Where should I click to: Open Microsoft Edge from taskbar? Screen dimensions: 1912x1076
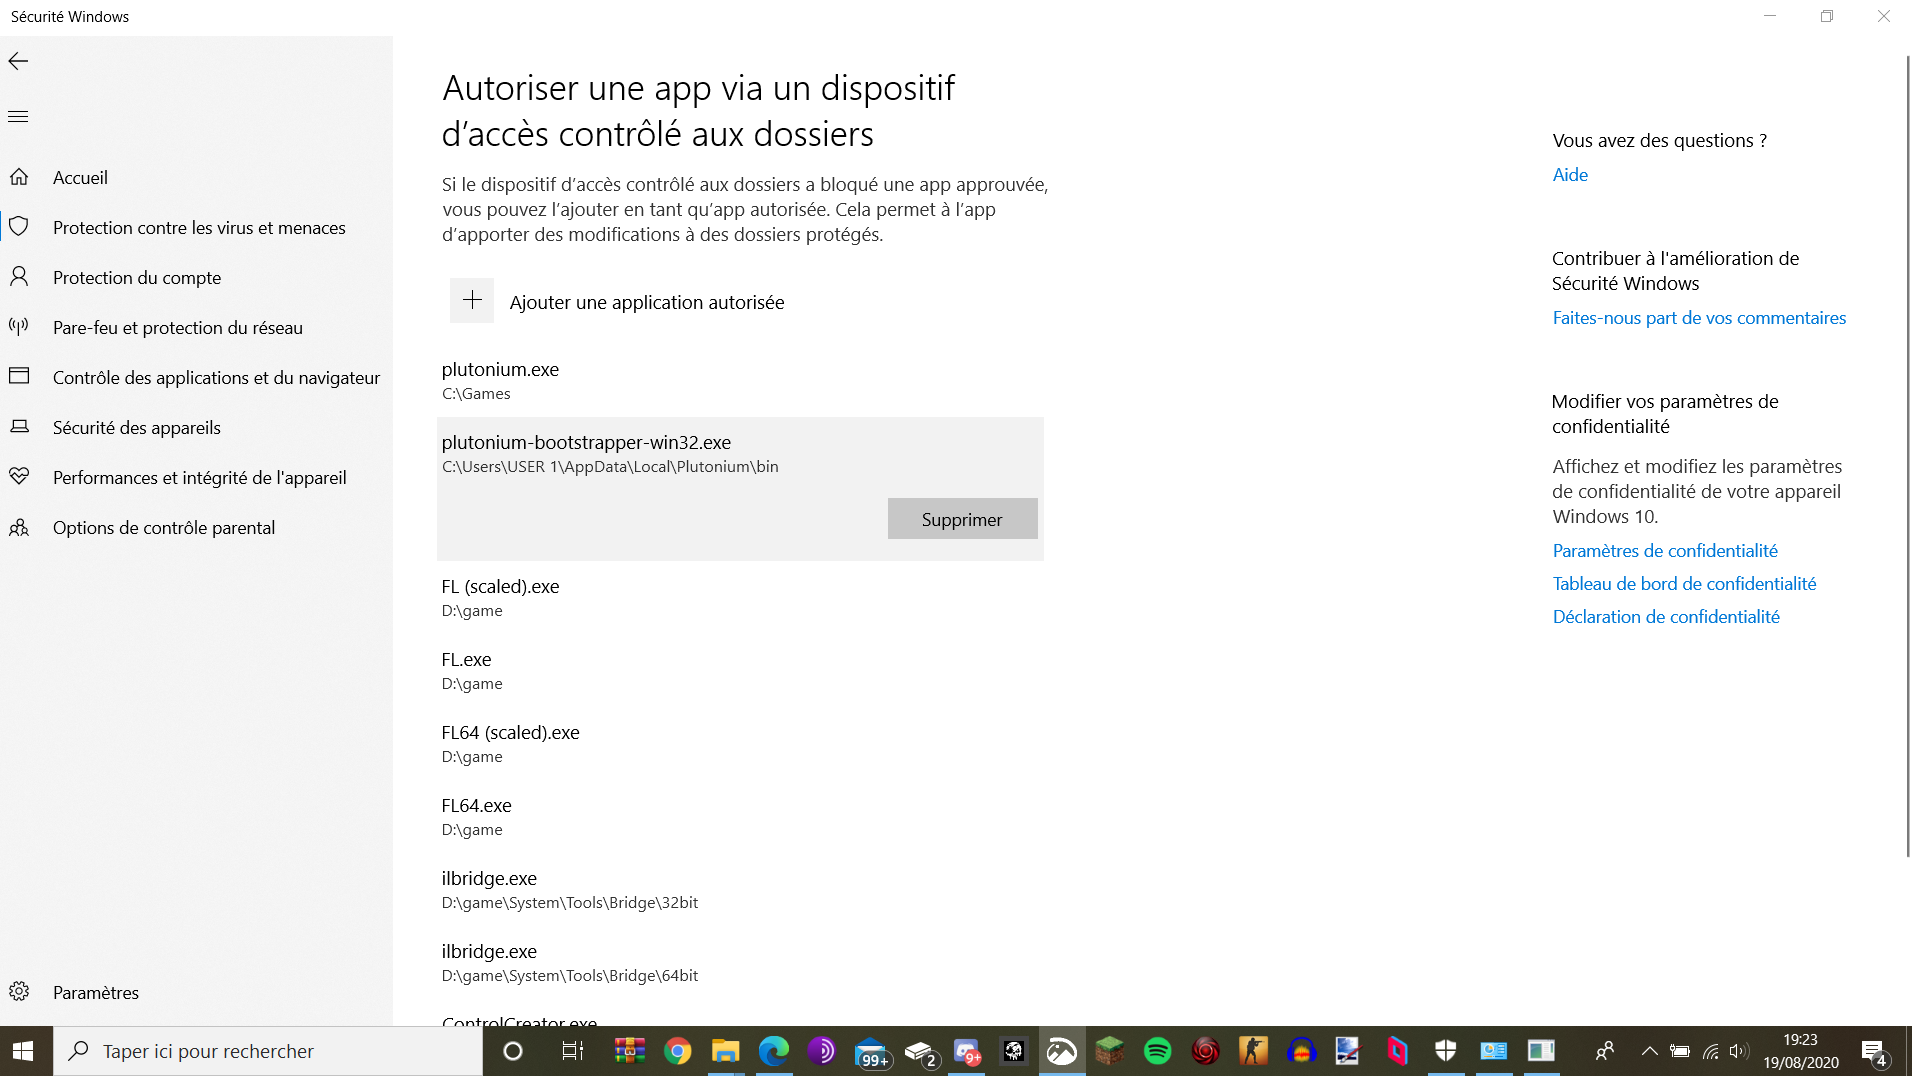pyautogui.click(x=773, y=1051)
